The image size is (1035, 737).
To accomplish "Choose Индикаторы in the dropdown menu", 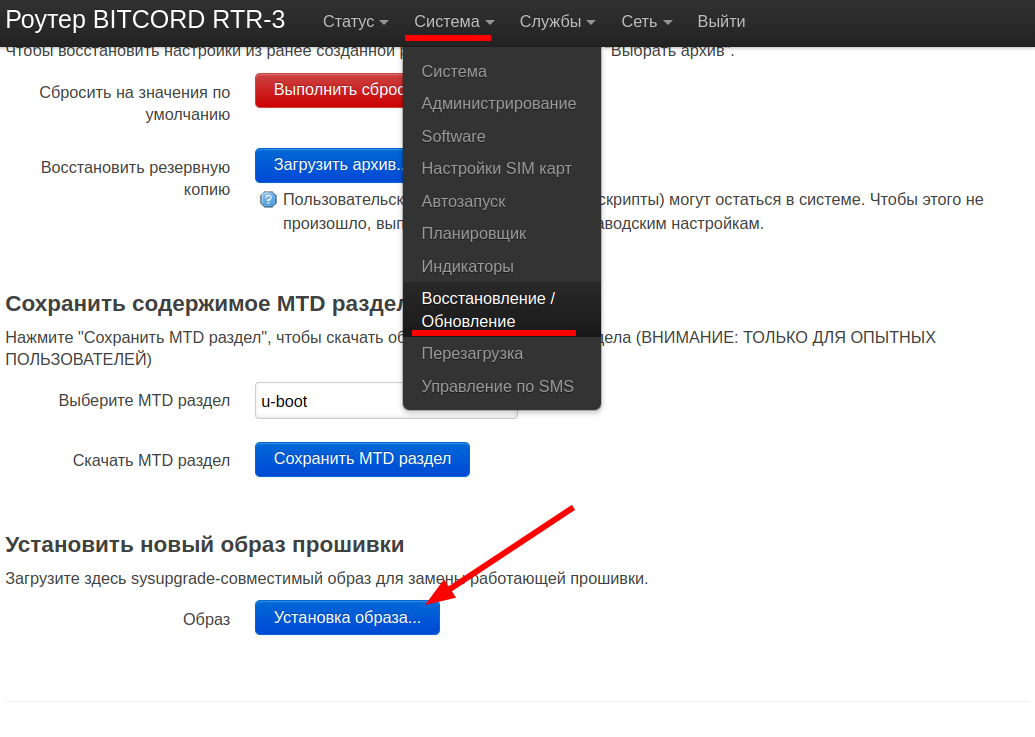I will [467, 266].
